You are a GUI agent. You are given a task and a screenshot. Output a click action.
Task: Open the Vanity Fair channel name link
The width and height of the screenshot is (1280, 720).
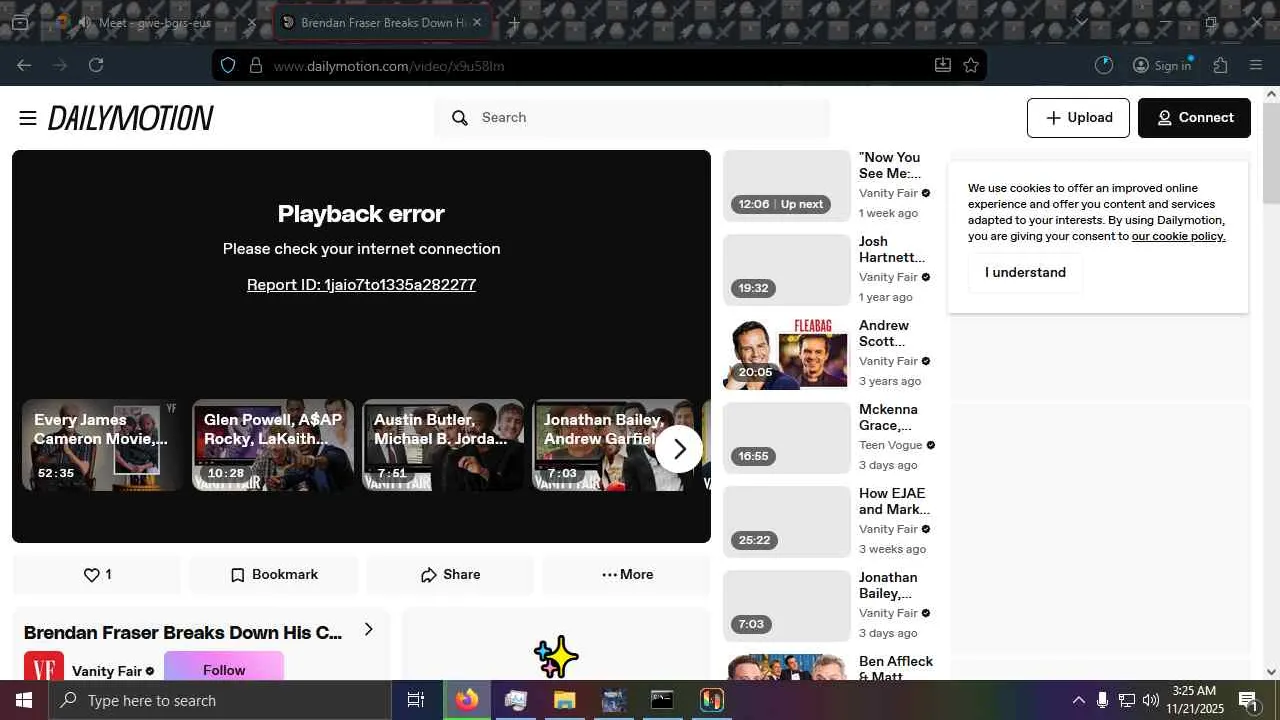pyautogui.click(x=107, y=671)
